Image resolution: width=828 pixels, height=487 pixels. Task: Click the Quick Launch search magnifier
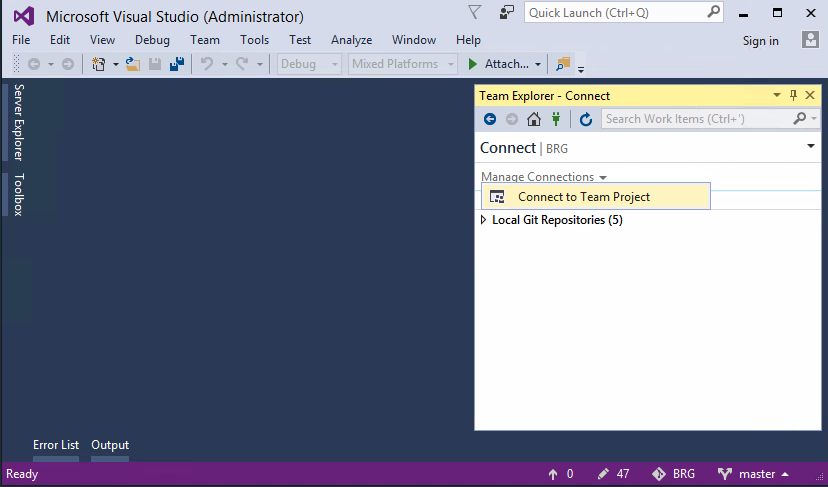pos(713,12)
